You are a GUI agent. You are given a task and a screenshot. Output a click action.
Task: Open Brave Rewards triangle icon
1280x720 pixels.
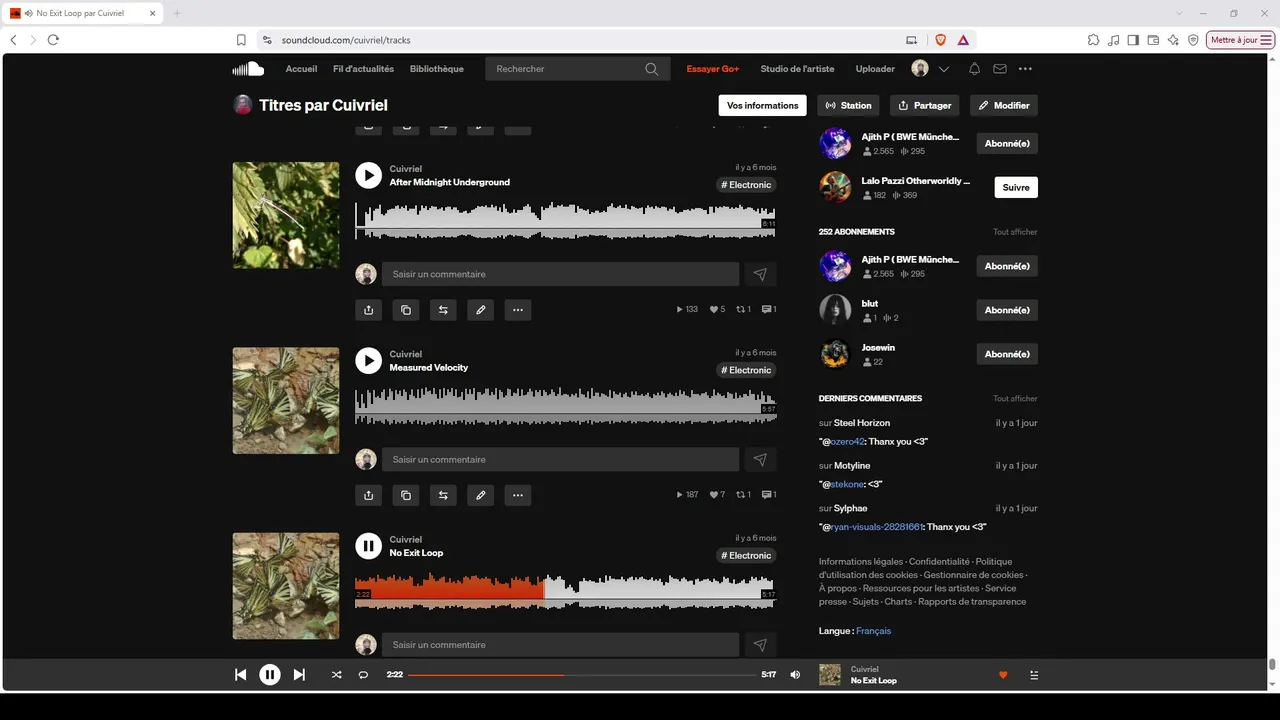(963, 40)
